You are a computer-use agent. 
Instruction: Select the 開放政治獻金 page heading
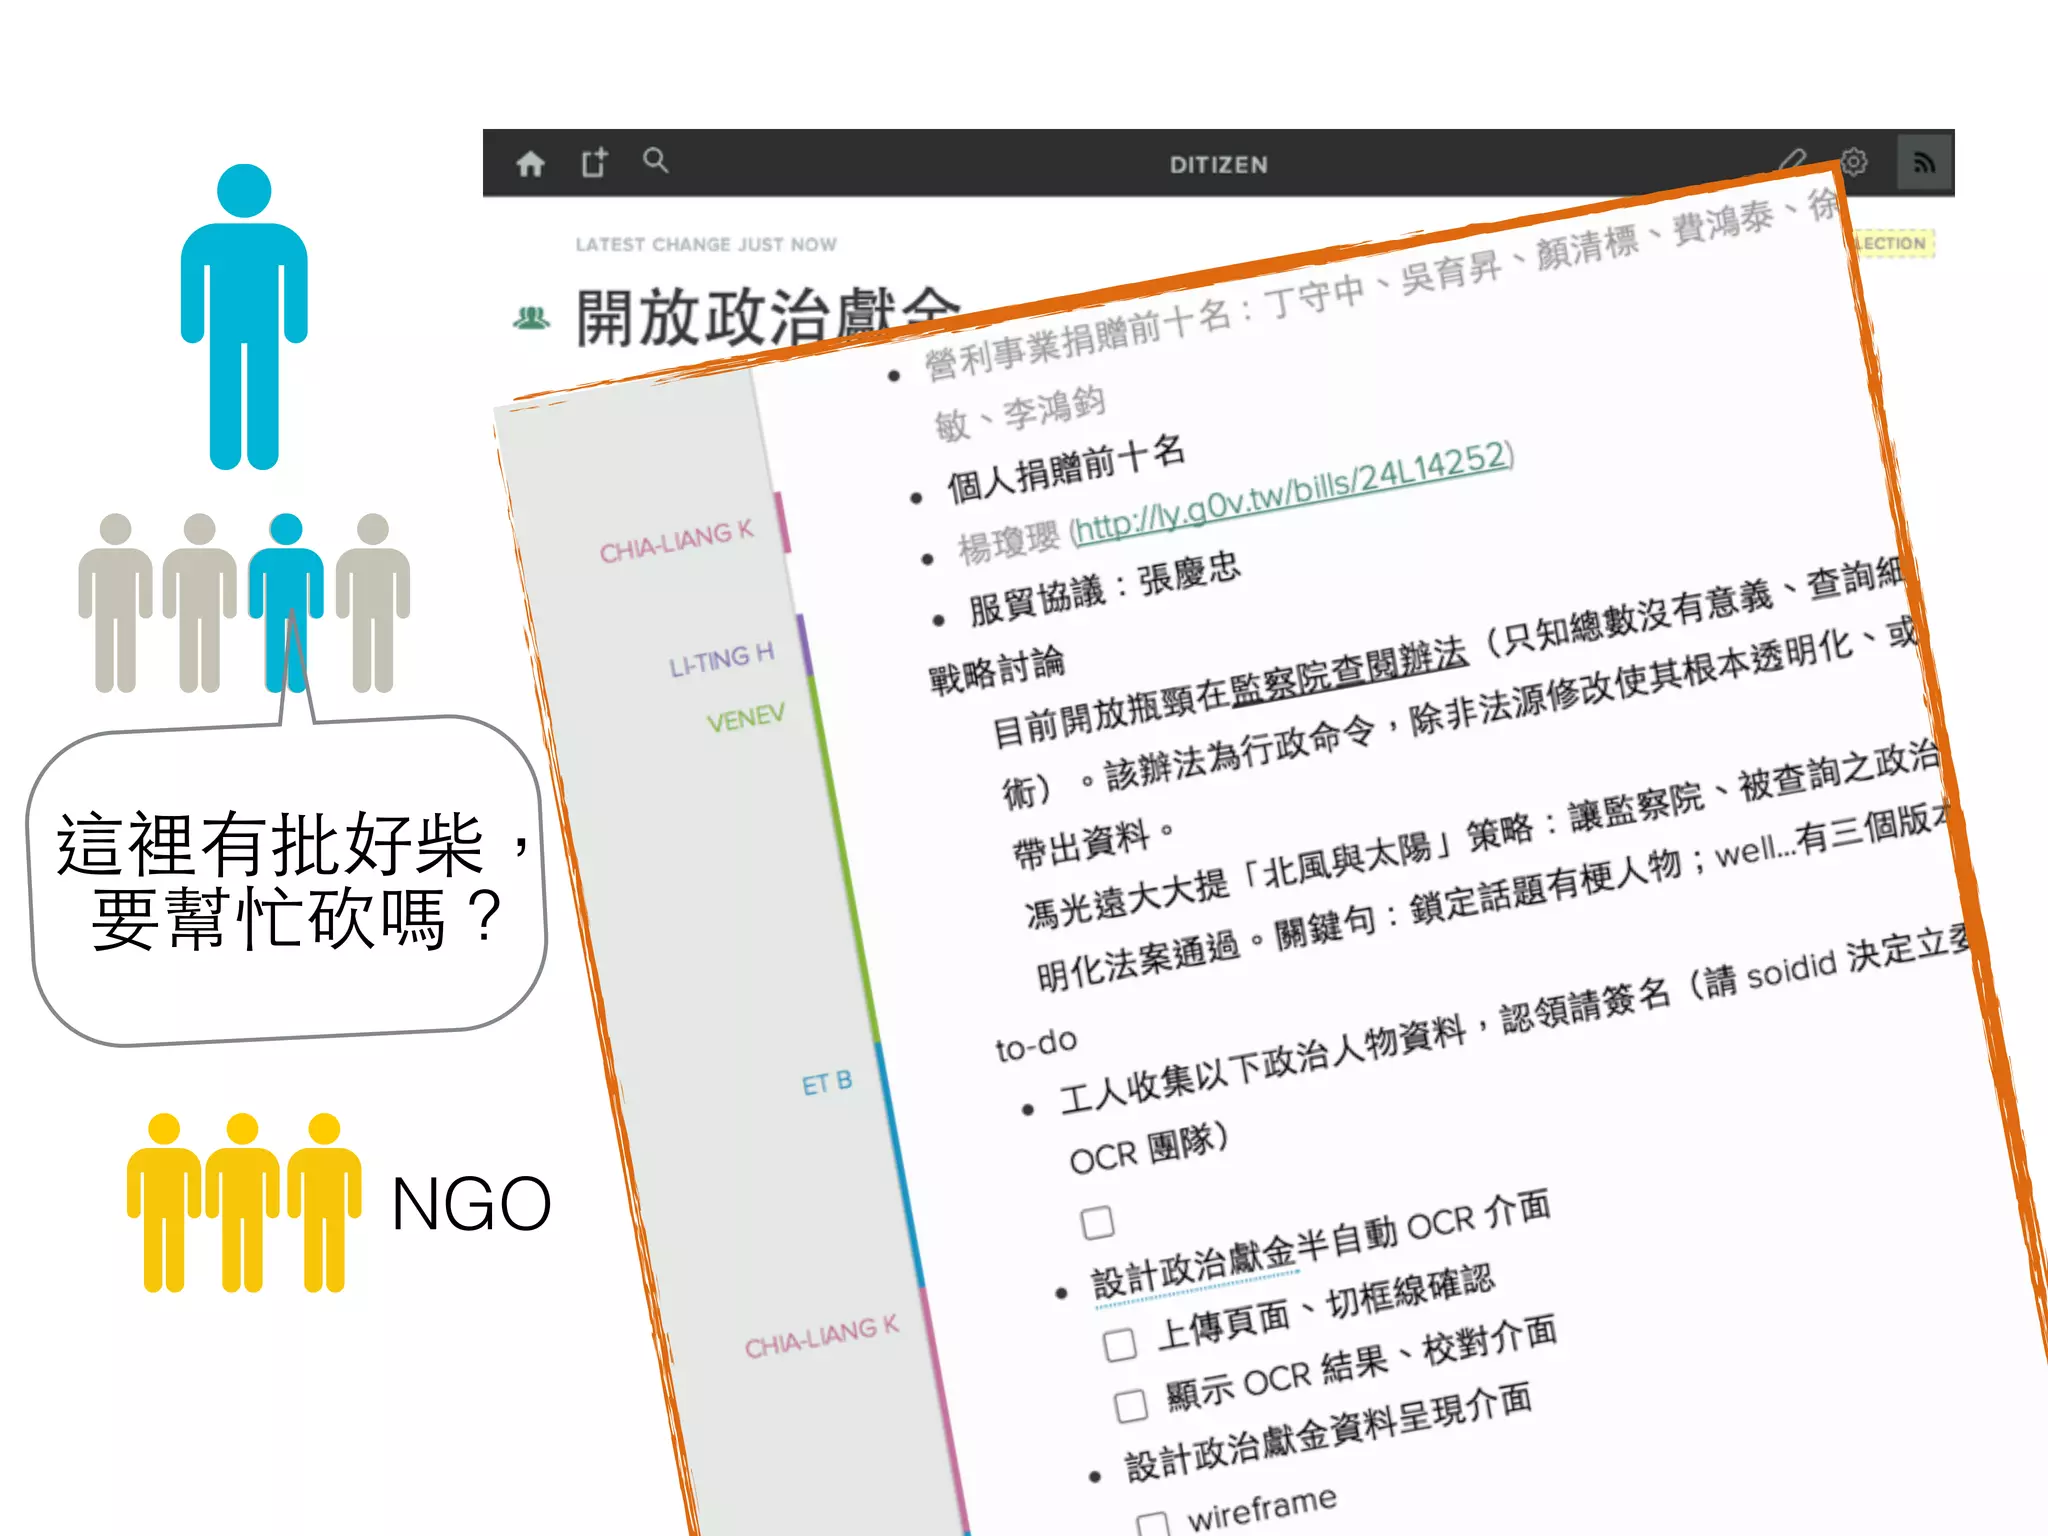pyautogui.click(x=768, y=316)
